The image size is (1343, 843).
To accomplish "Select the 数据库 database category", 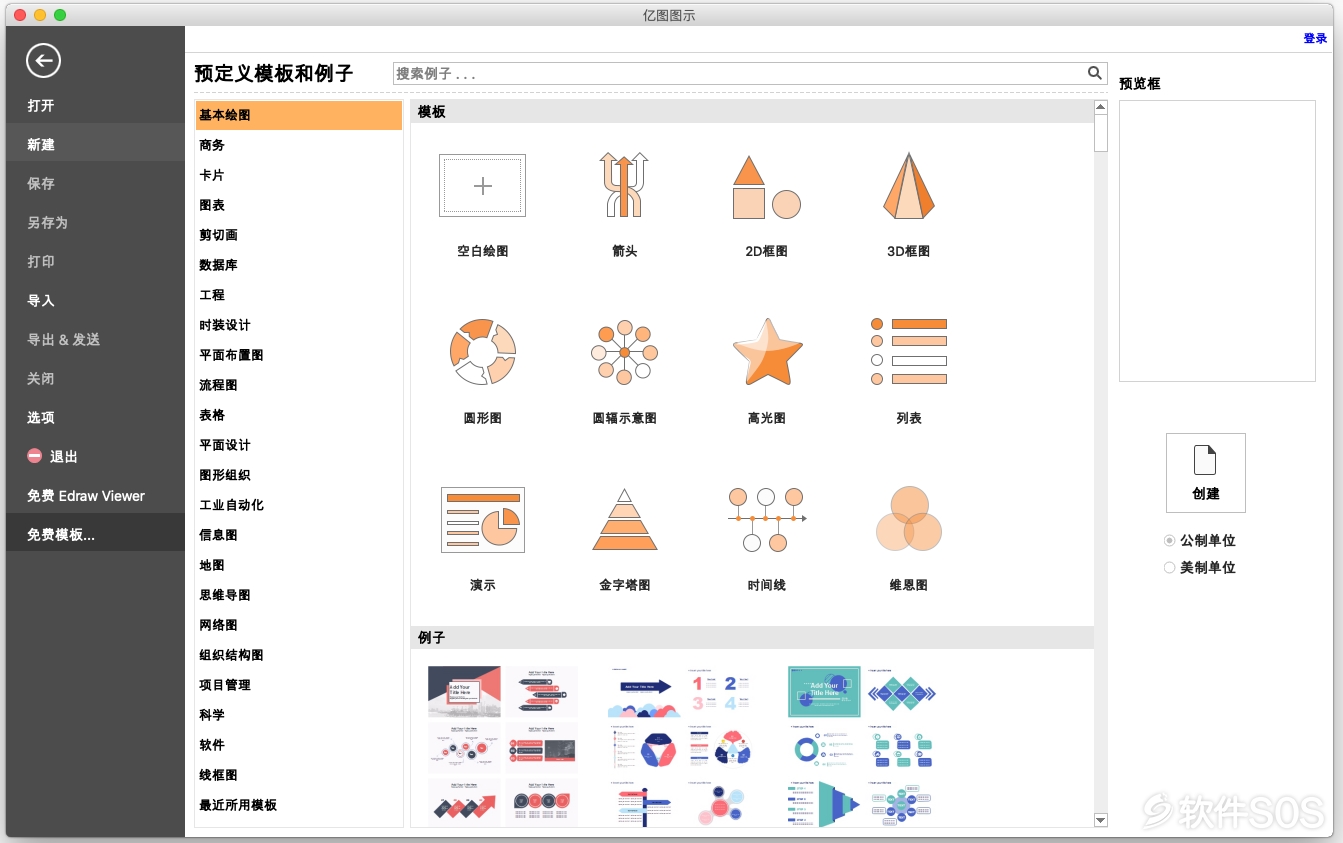I will pos(299,265).
